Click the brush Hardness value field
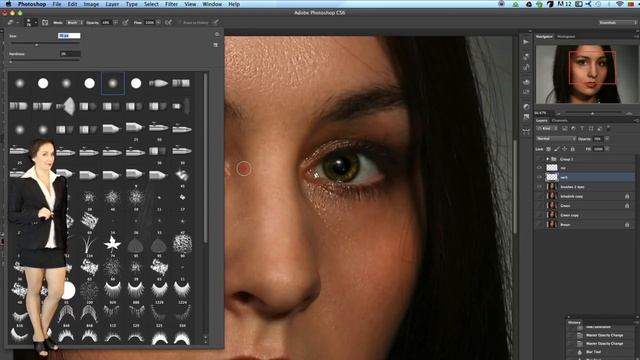The image size is (640, 360). pyautogui.click(x=70, y=53)
